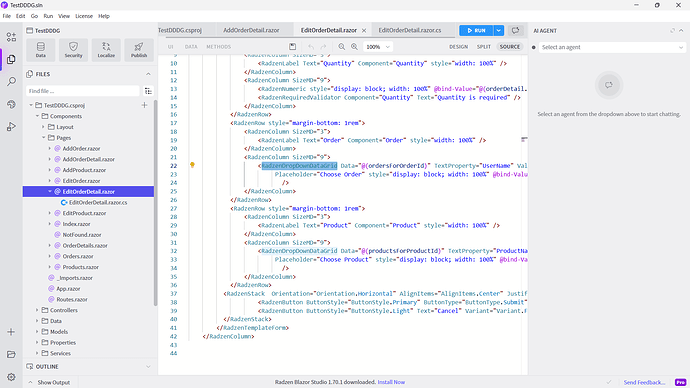Open the search sidebar icon

pos(11,81)
